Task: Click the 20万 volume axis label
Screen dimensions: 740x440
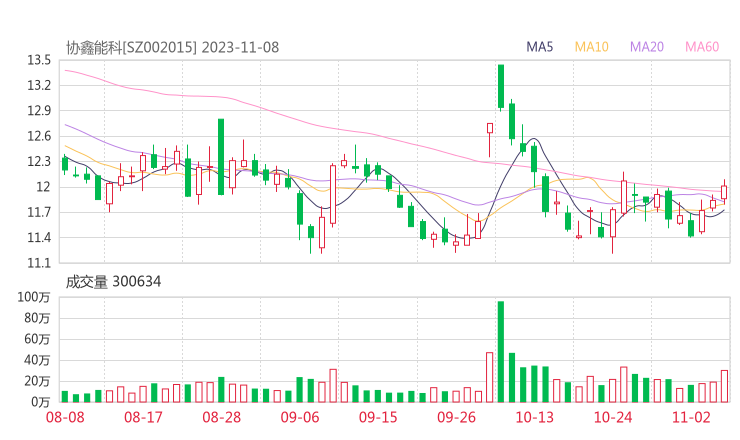Action: (37, 381)
